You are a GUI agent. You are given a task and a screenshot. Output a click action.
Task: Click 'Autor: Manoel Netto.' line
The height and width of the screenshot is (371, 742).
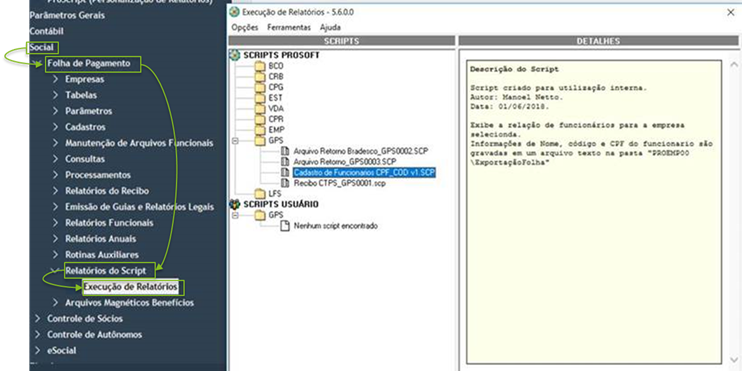pos(517,97)
